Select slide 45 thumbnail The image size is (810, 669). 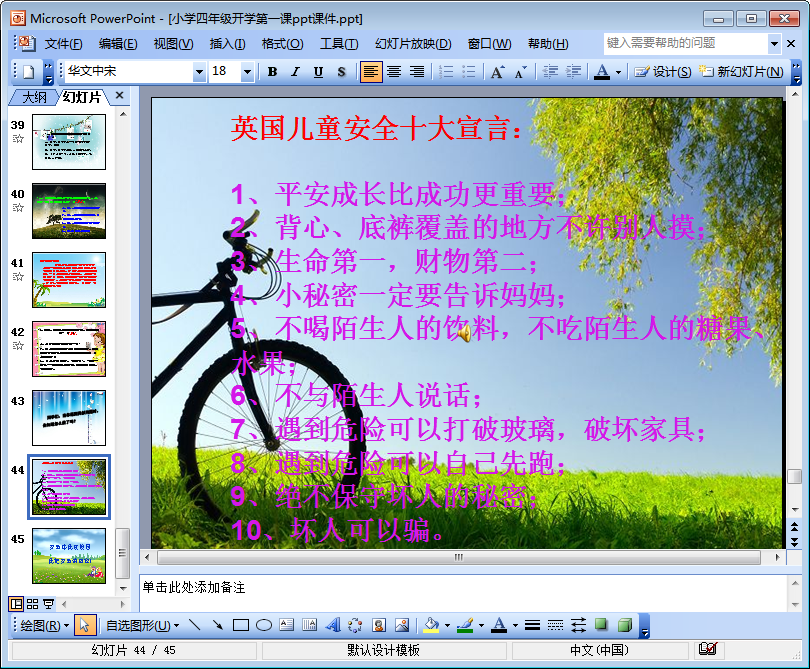(69, 556)
